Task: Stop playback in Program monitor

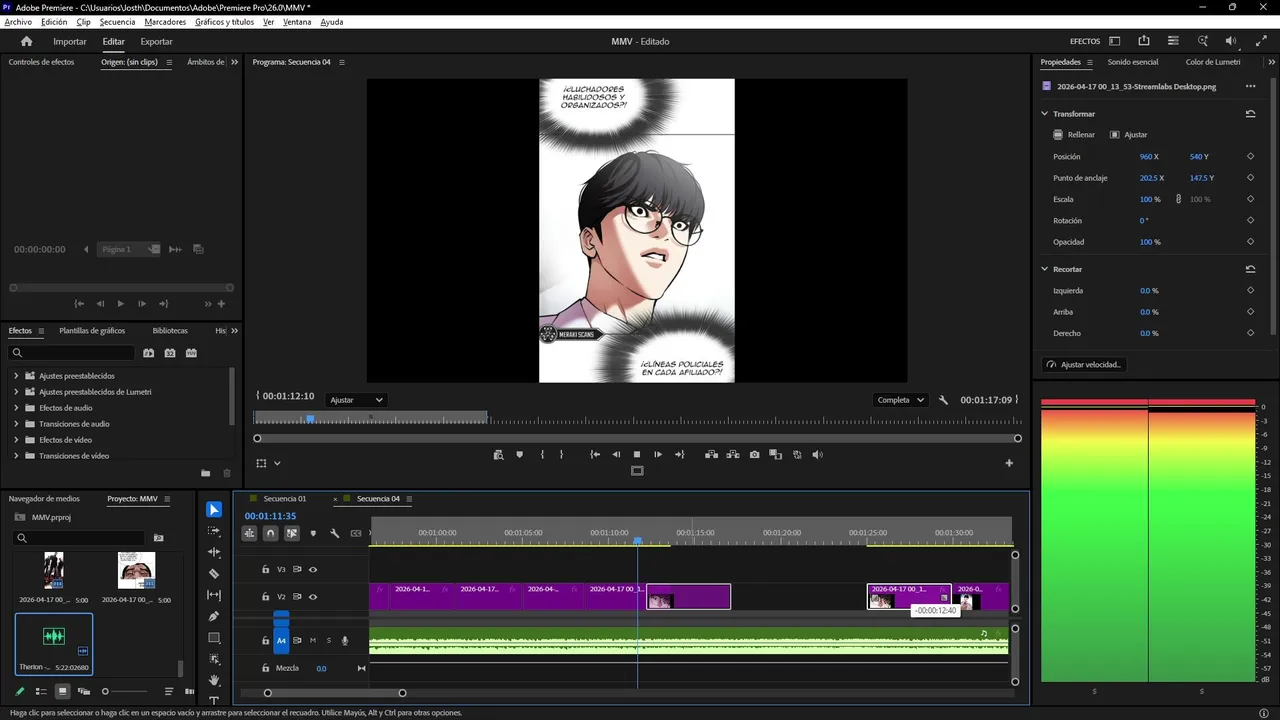Action: coord(637,454)
